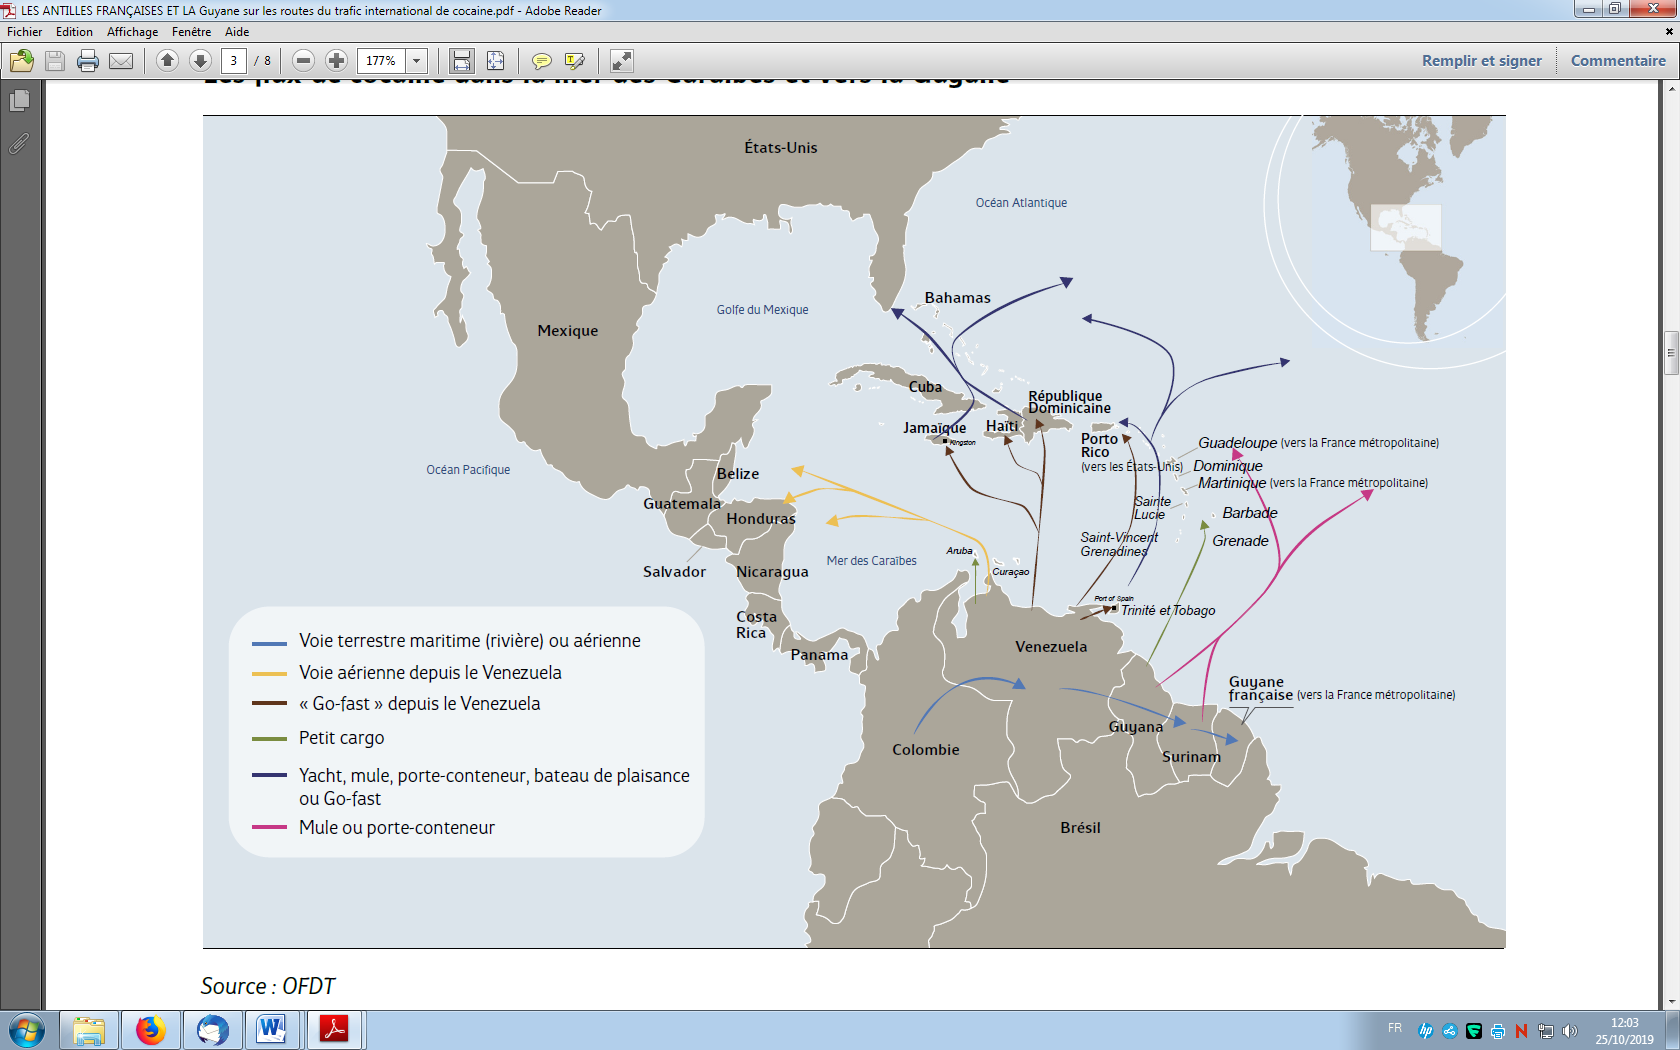Open the Fichier menu

point(25,32)
